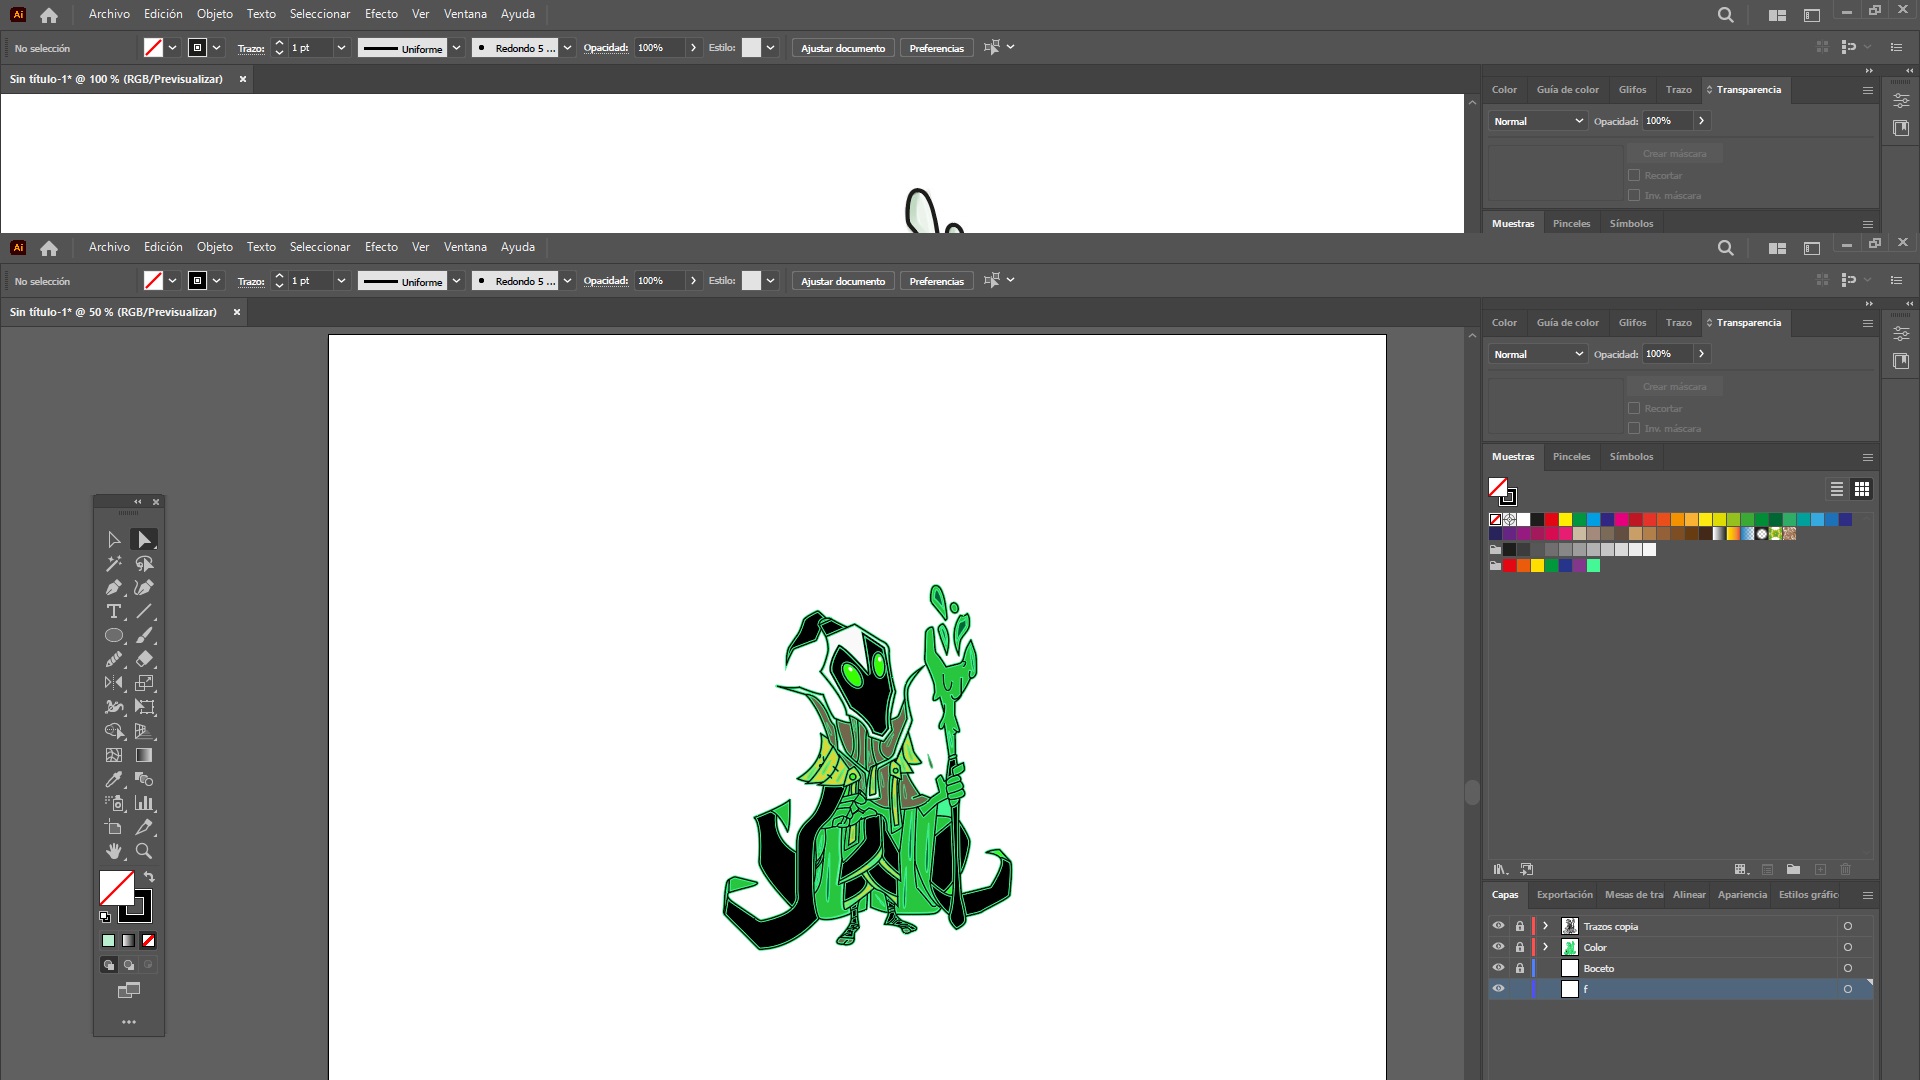This screenshot has width=1920, height=1080.
Task: Choose the Blend tool
Action: (x=144, y=780)
